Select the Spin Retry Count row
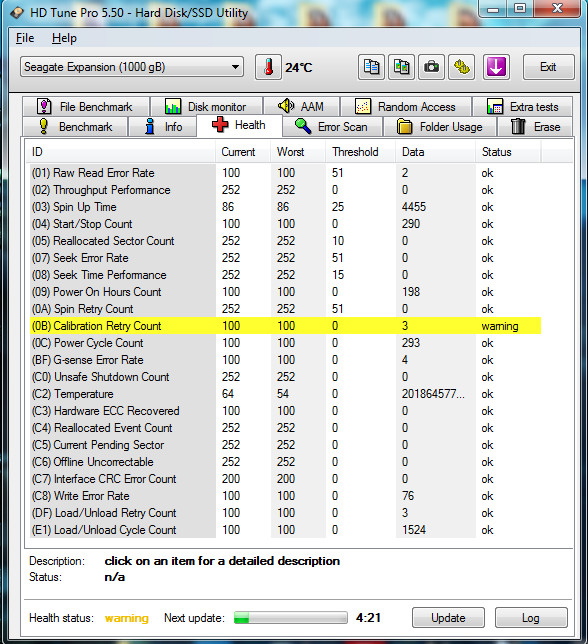 [285, 309]
